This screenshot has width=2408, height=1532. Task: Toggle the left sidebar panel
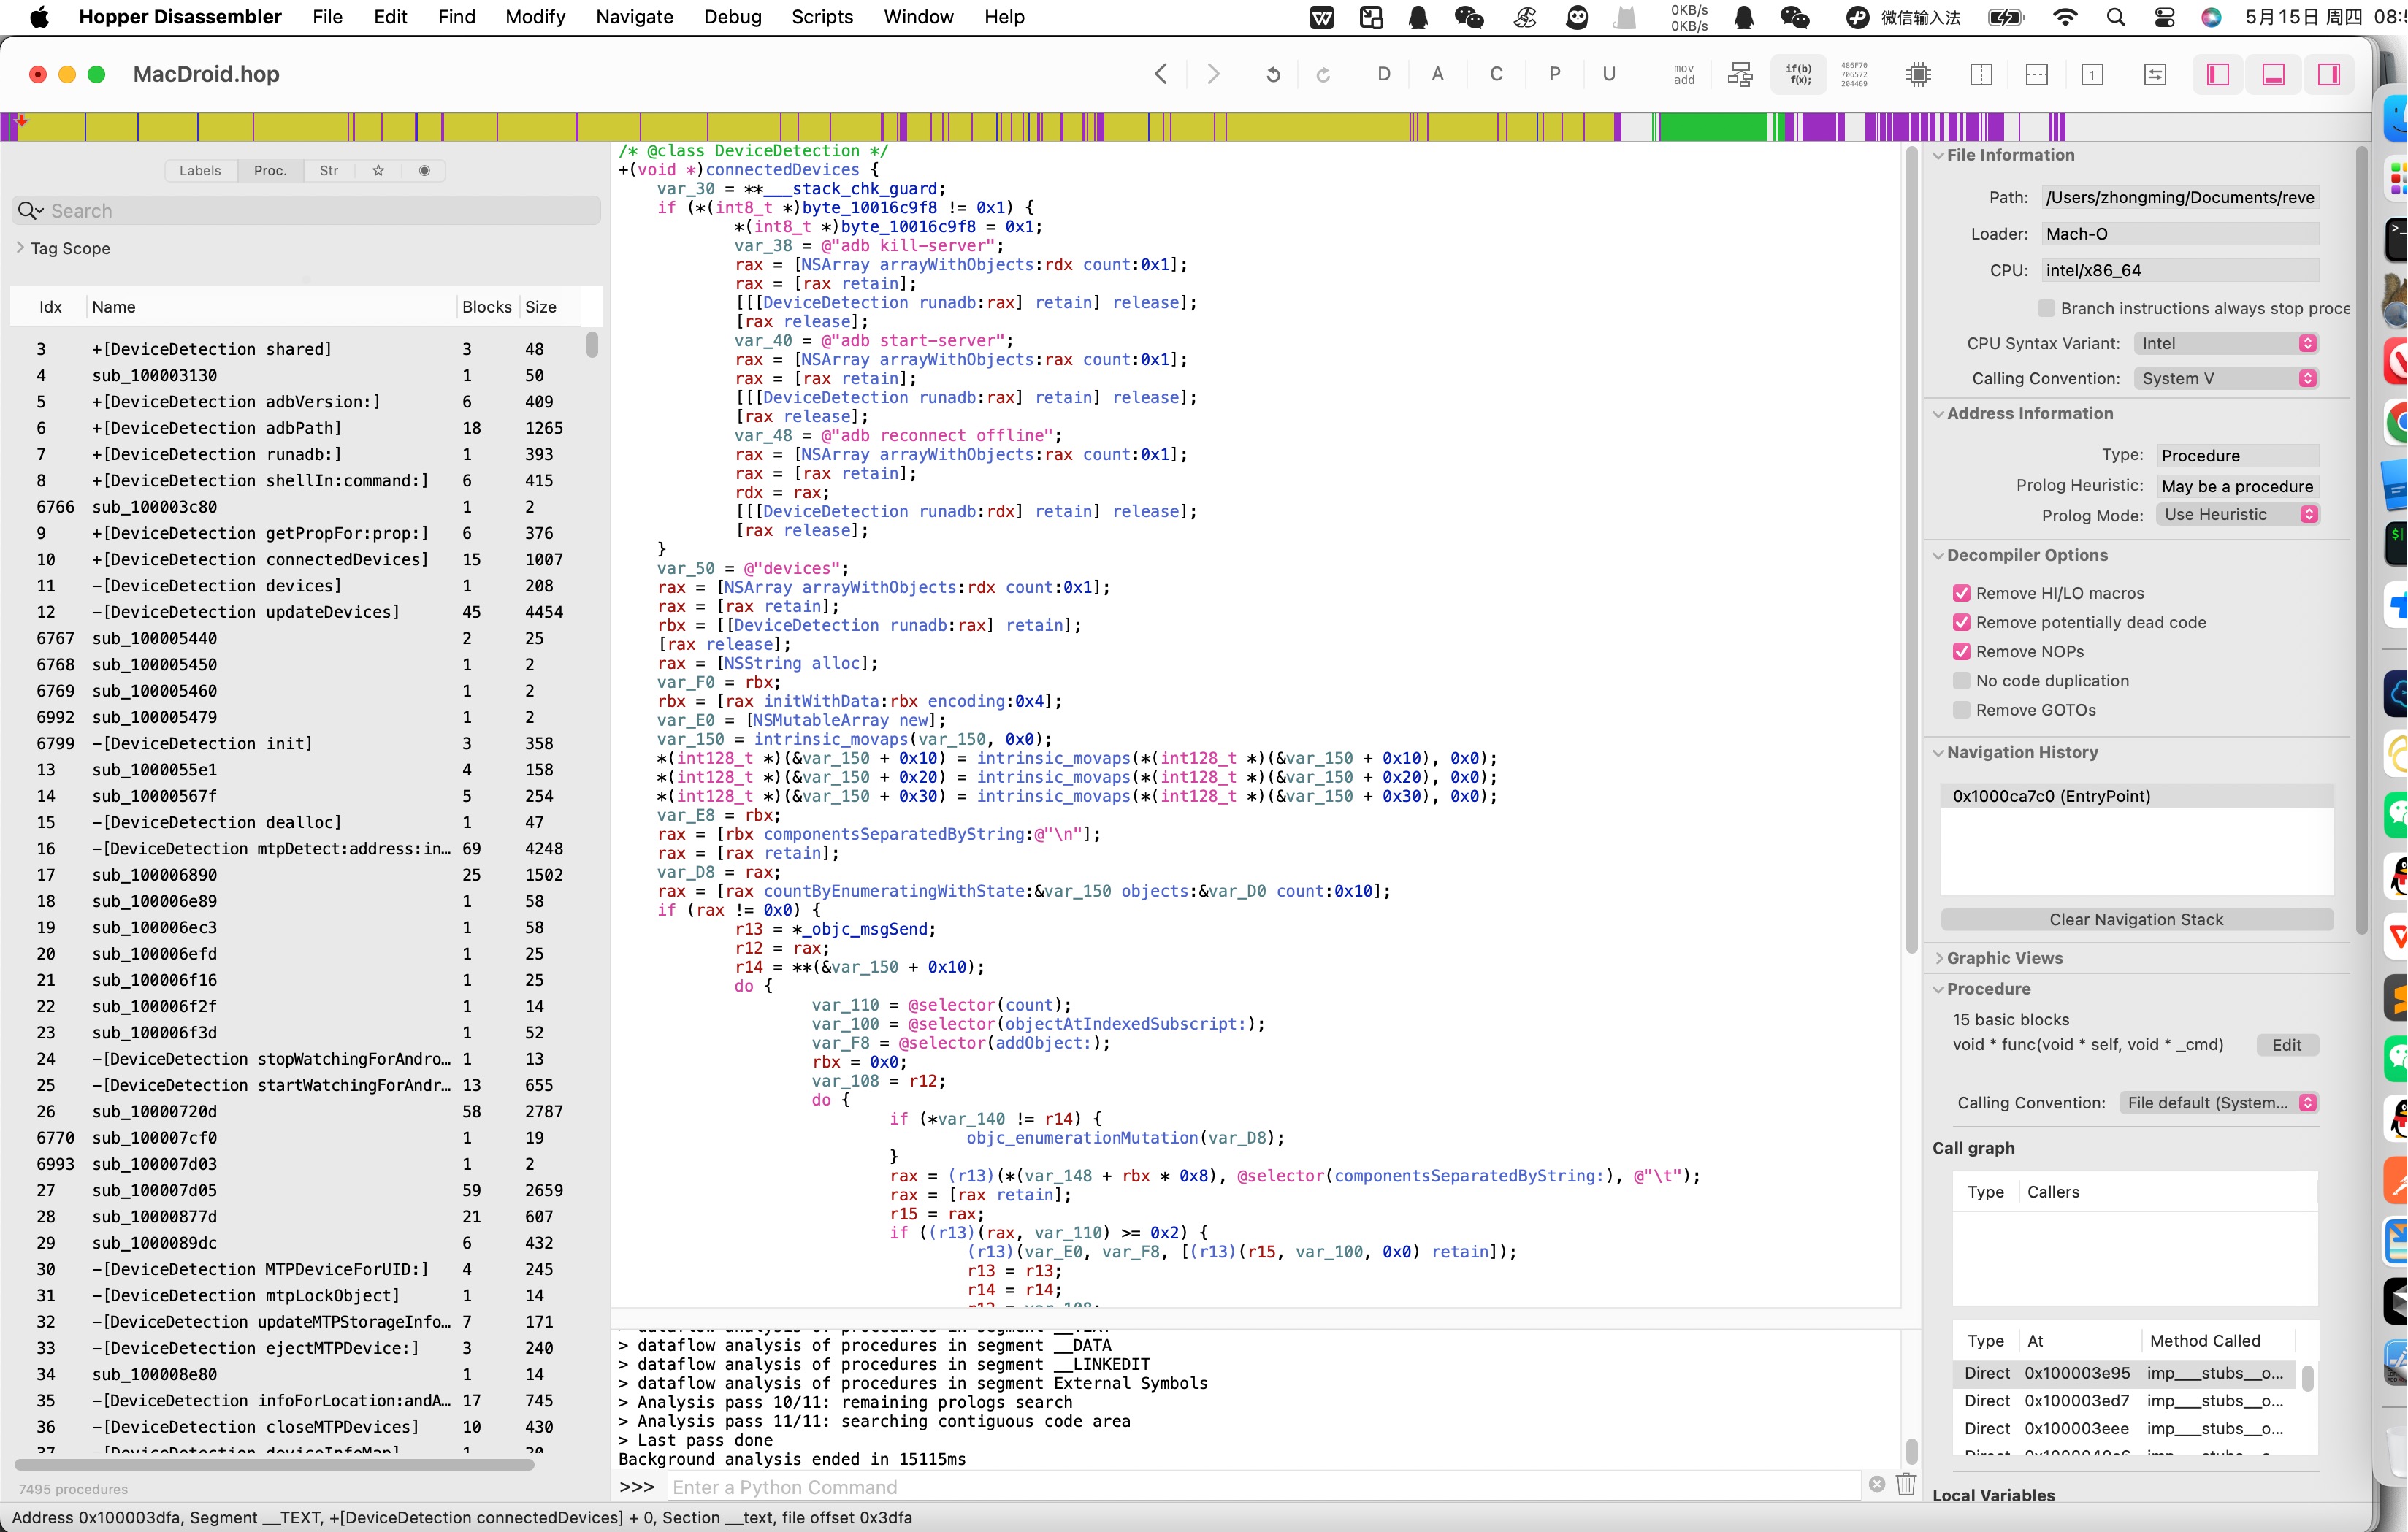pos(2218,75)
